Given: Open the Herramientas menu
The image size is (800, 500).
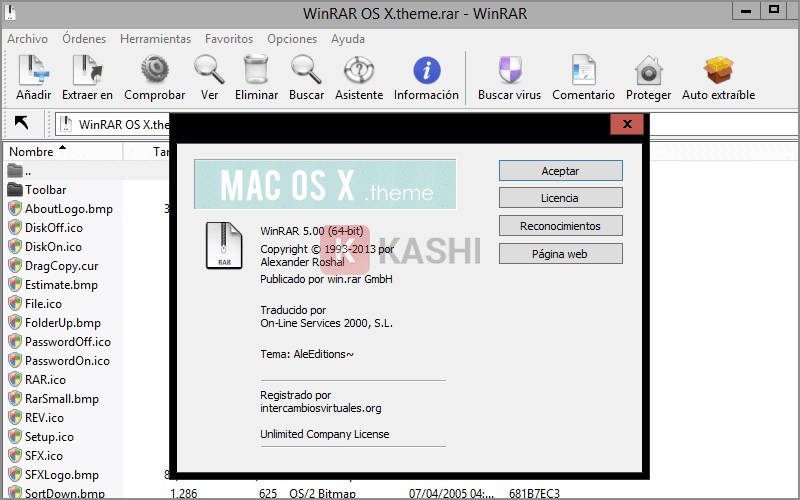Looking at the screenshot, I should [156, 39].
